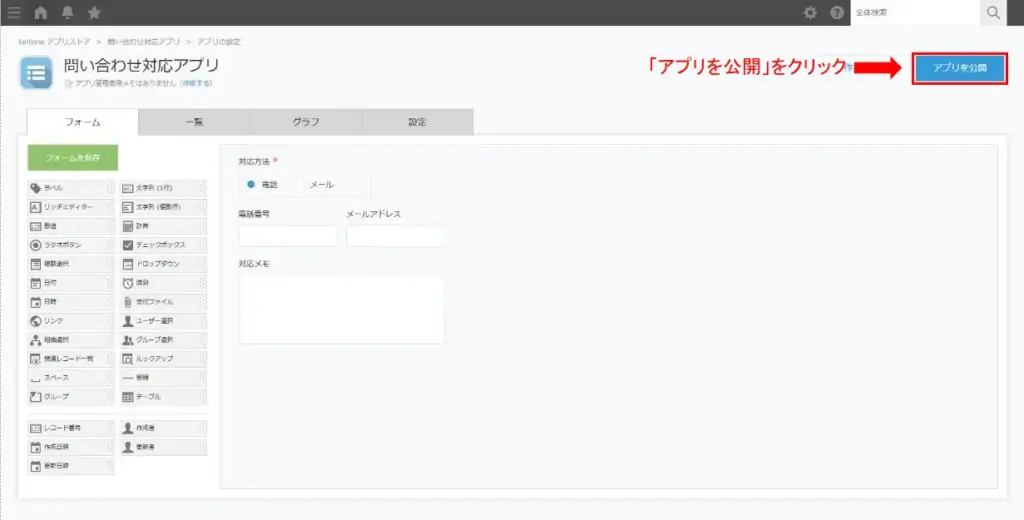The width and height of the screenshot is (1024, 520).
Task: Select the リンク field item
Action: point(71,321)
